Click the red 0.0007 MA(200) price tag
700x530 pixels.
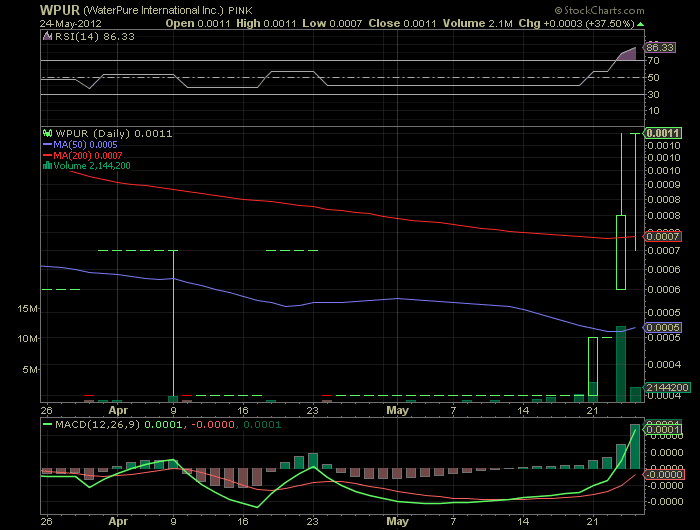point(662,237)
